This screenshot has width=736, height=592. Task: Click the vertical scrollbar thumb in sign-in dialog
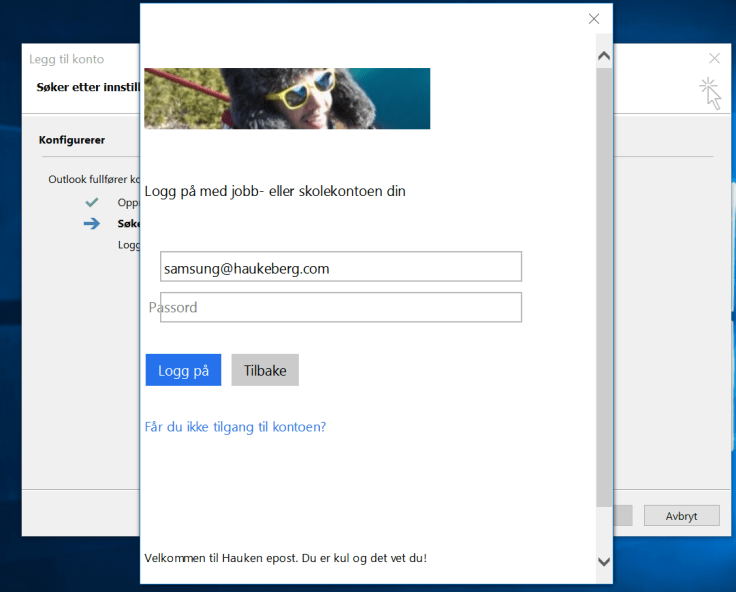point(604,286)
